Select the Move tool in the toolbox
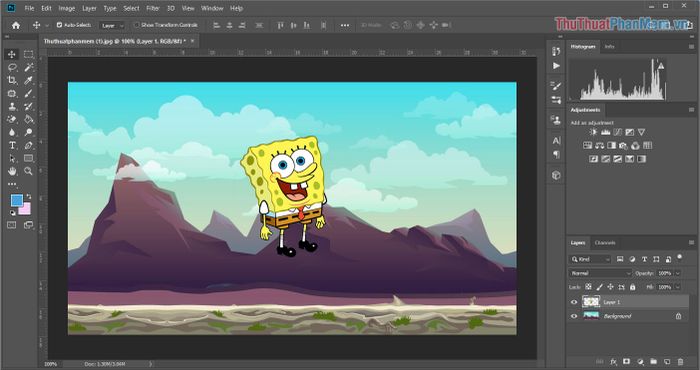Screen dimensions: 700x370 12,54
